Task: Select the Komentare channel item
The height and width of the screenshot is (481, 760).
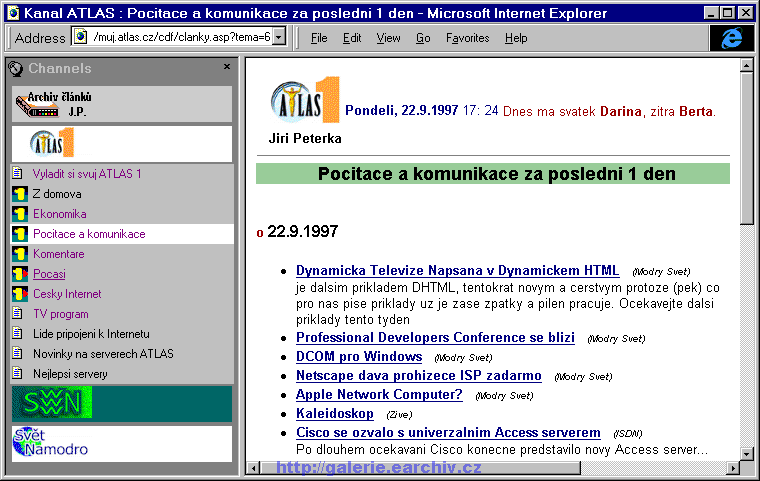Action: pos(59,254)
